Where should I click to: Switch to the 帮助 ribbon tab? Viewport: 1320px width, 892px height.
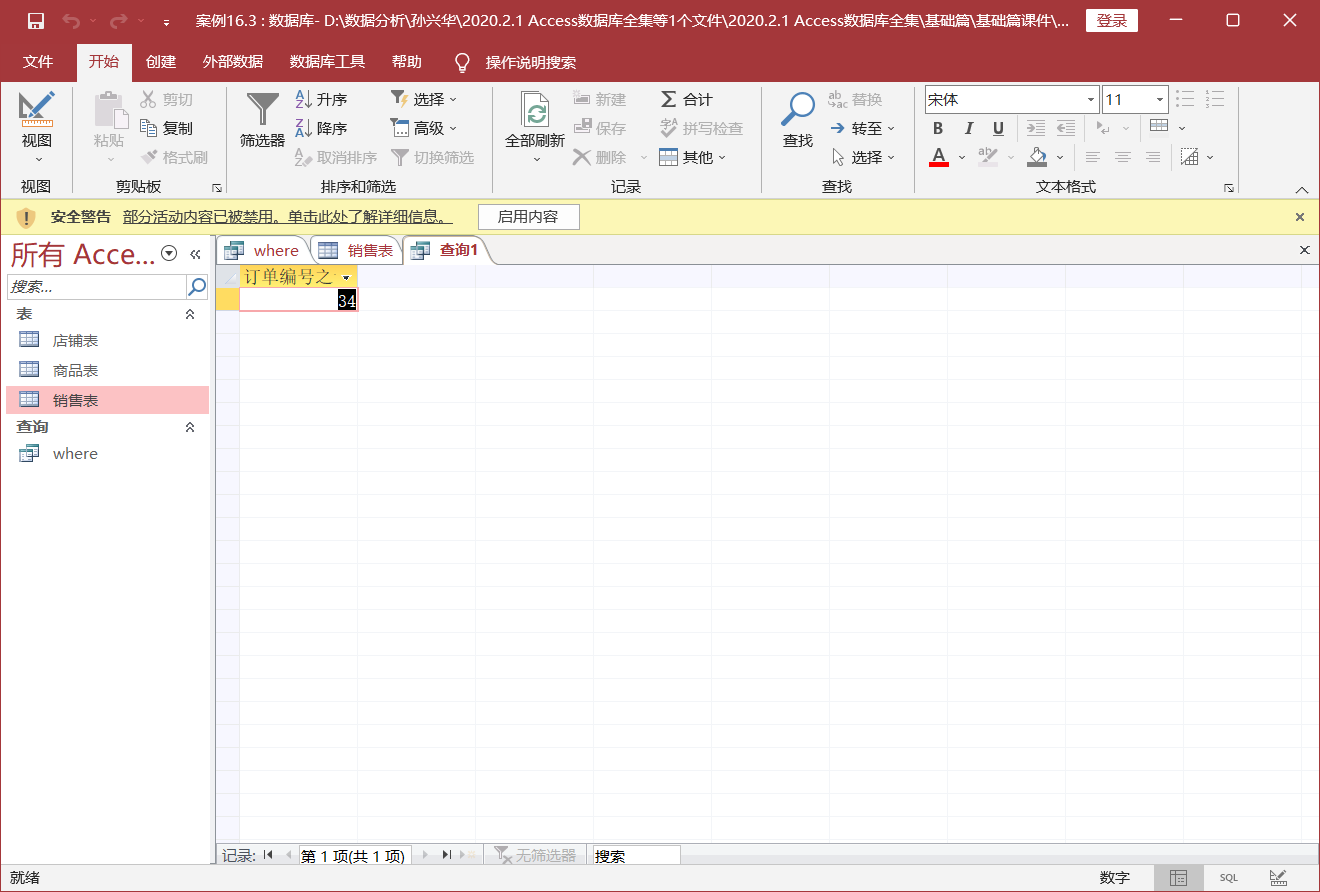point(407,62)
